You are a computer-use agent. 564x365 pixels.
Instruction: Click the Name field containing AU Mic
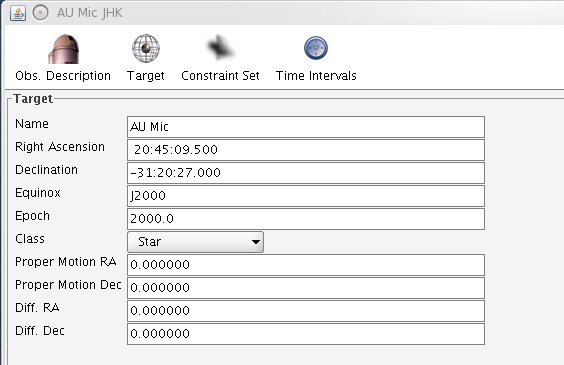[306, 127]
